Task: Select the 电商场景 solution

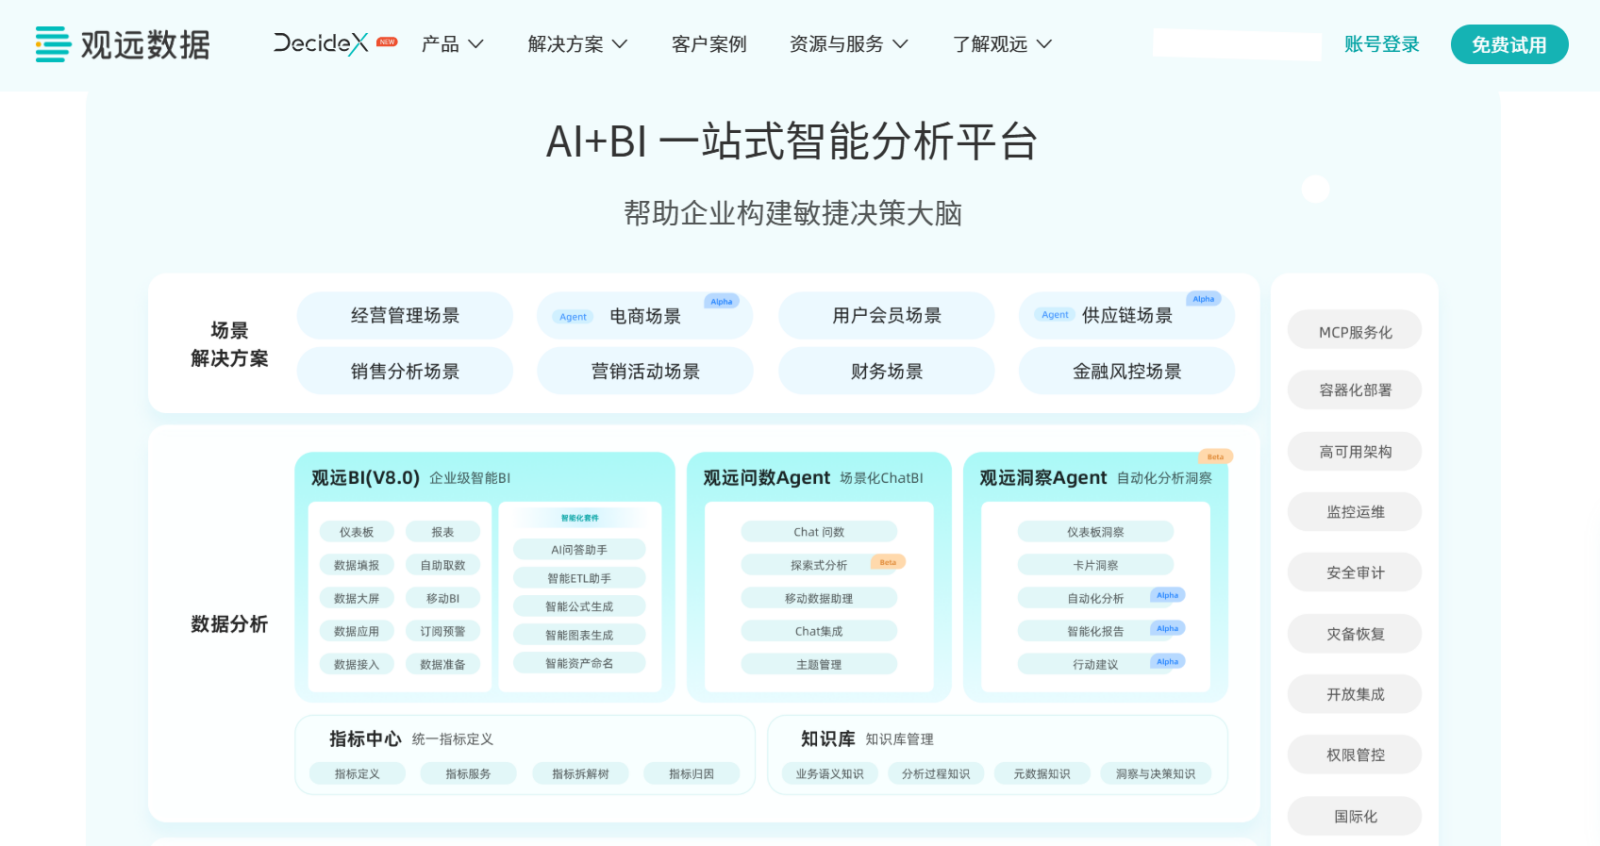Action: [x=645, y=316]
